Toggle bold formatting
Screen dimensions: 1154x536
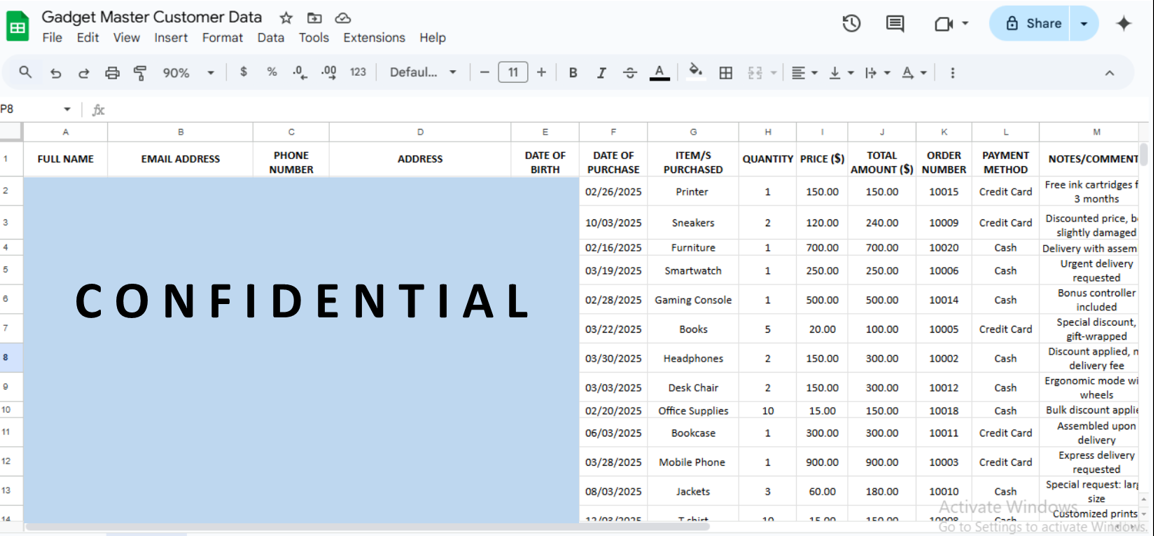573,72
